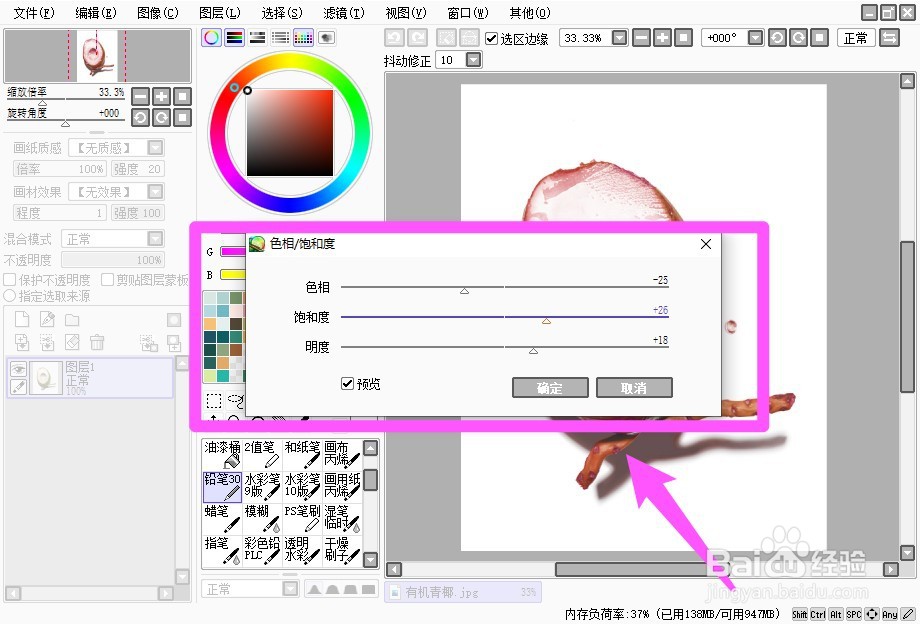Screen dimensions: 920x624
Task: Click the 饱和度 saturation slider track
Action: (505, 317)
